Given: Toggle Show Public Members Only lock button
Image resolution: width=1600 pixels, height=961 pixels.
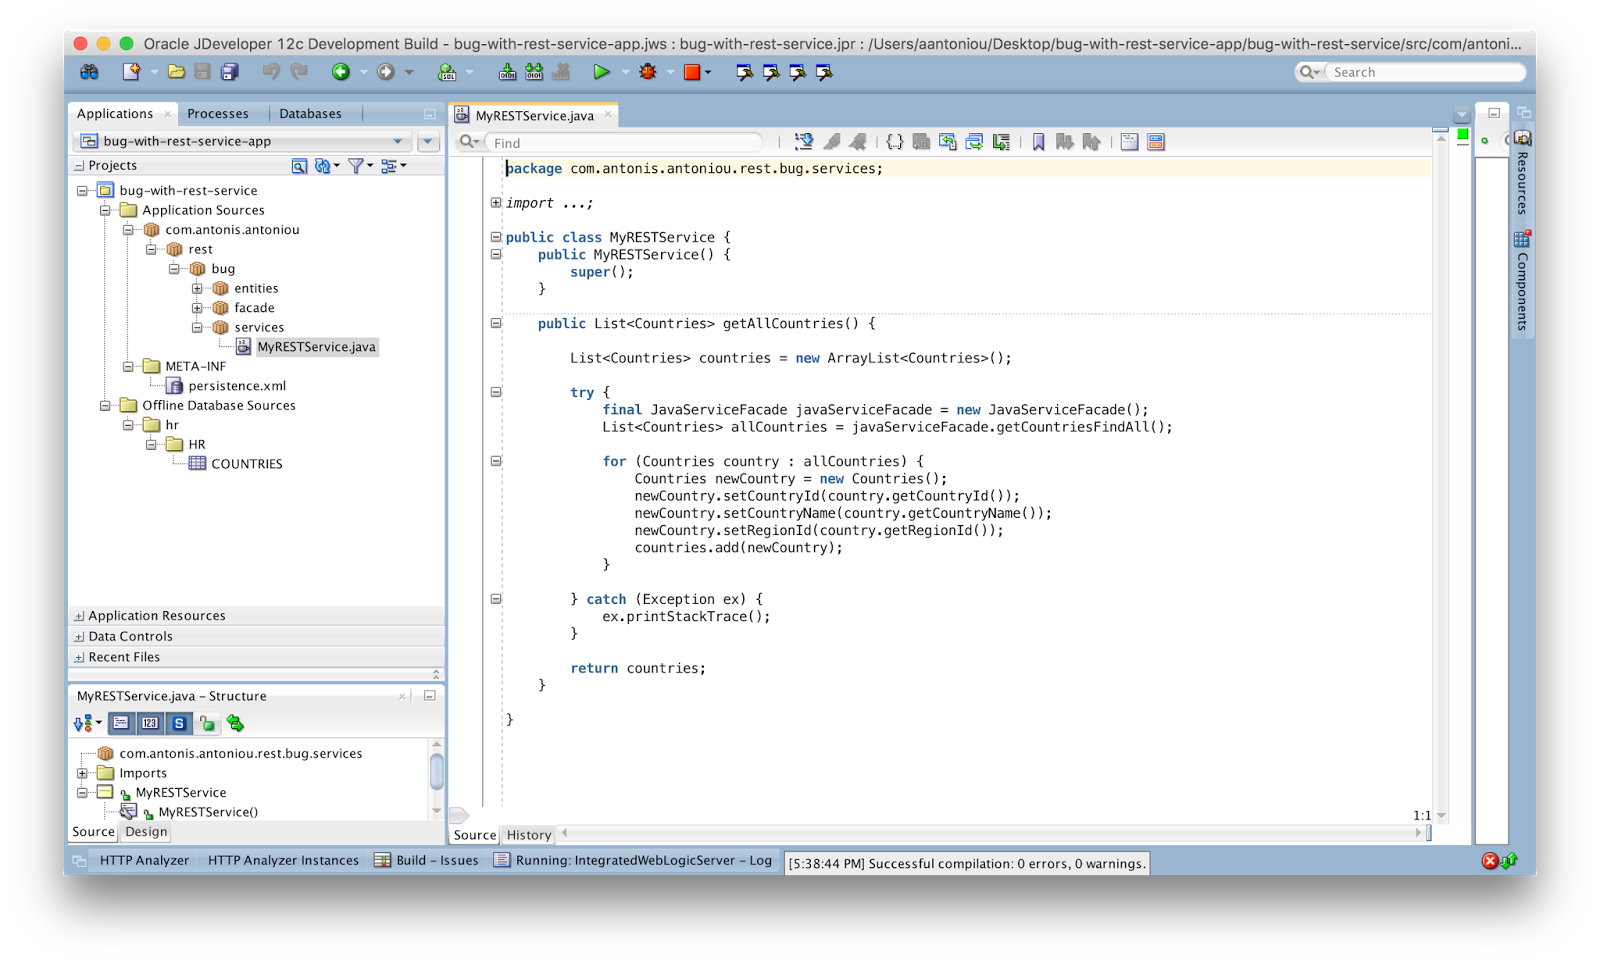Looking at the screenshot, I should 208,723.
